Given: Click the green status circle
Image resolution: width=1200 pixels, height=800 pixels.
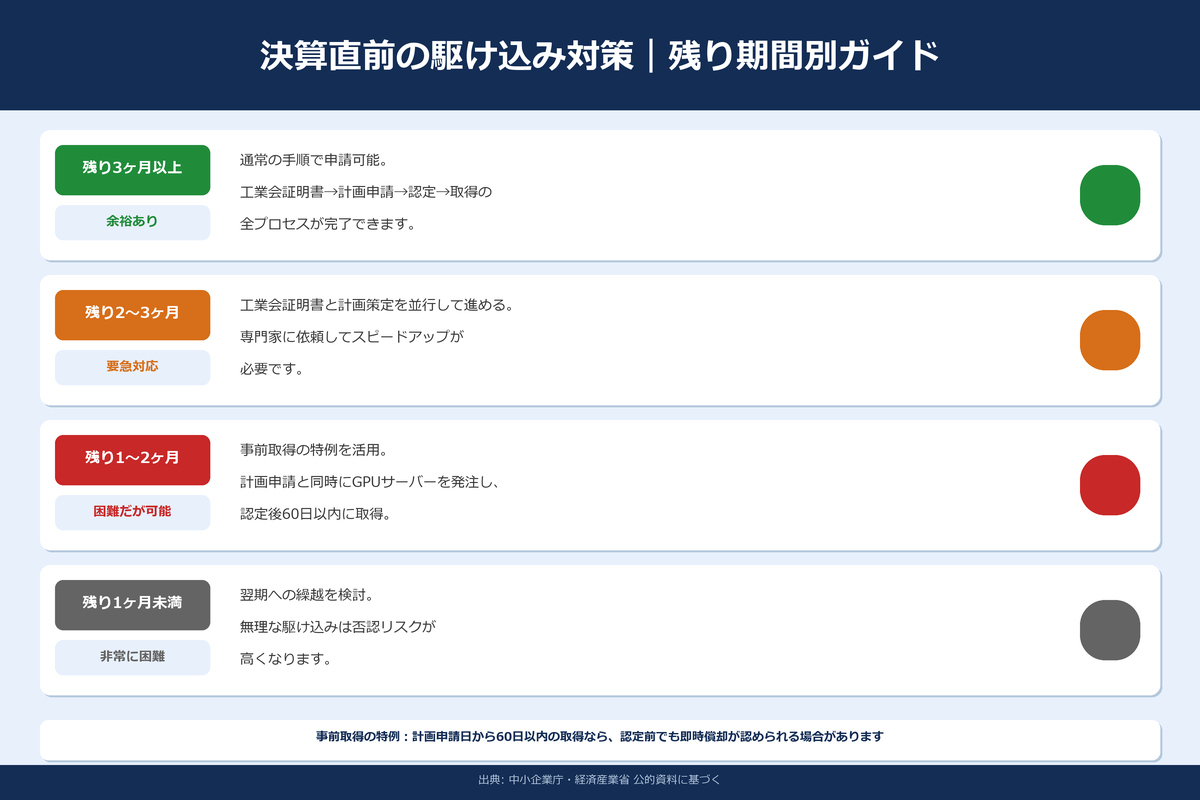Looking at the screenshot, I should coord(1110,195).
